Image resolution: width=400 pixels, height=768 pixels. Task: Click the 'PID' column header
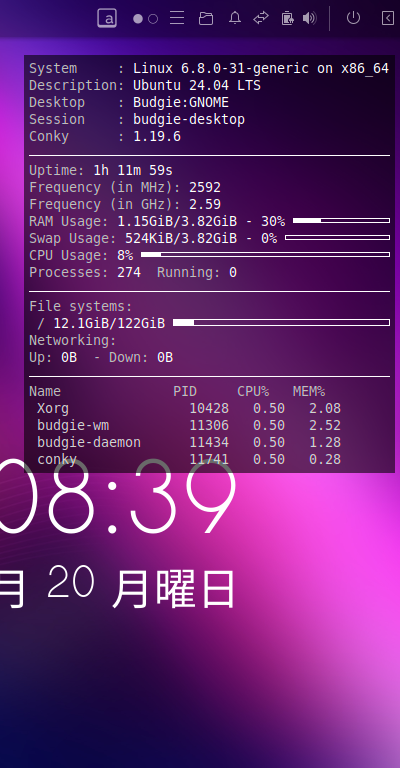[185, 391]
